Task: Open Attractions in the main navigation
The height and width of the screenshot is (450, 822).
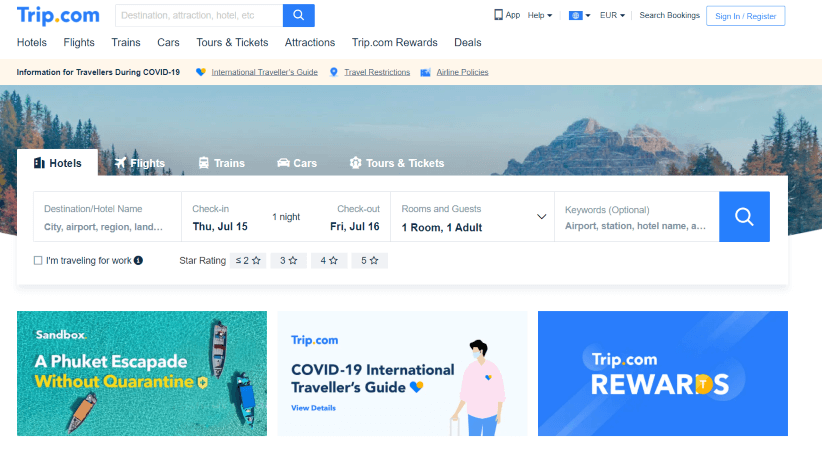Action: click(x=310, y=43)
